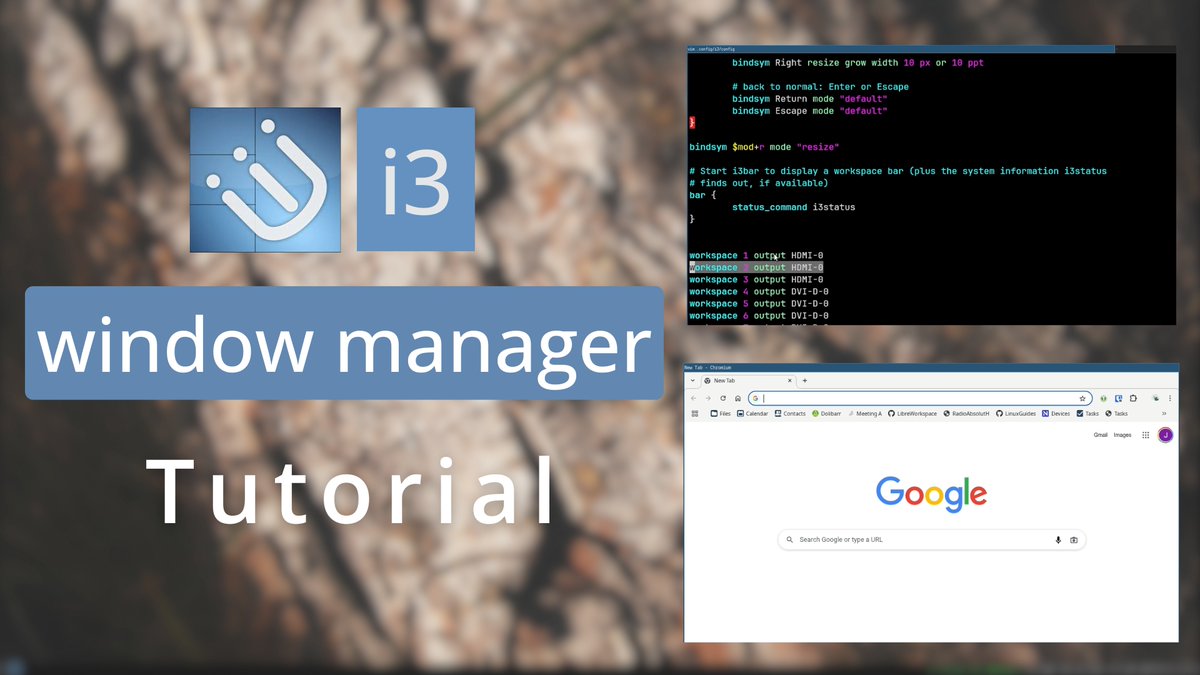This screenshot has width=1200, height=675.
Task: Open the purple J account avatar
Action: [1165, 435]
